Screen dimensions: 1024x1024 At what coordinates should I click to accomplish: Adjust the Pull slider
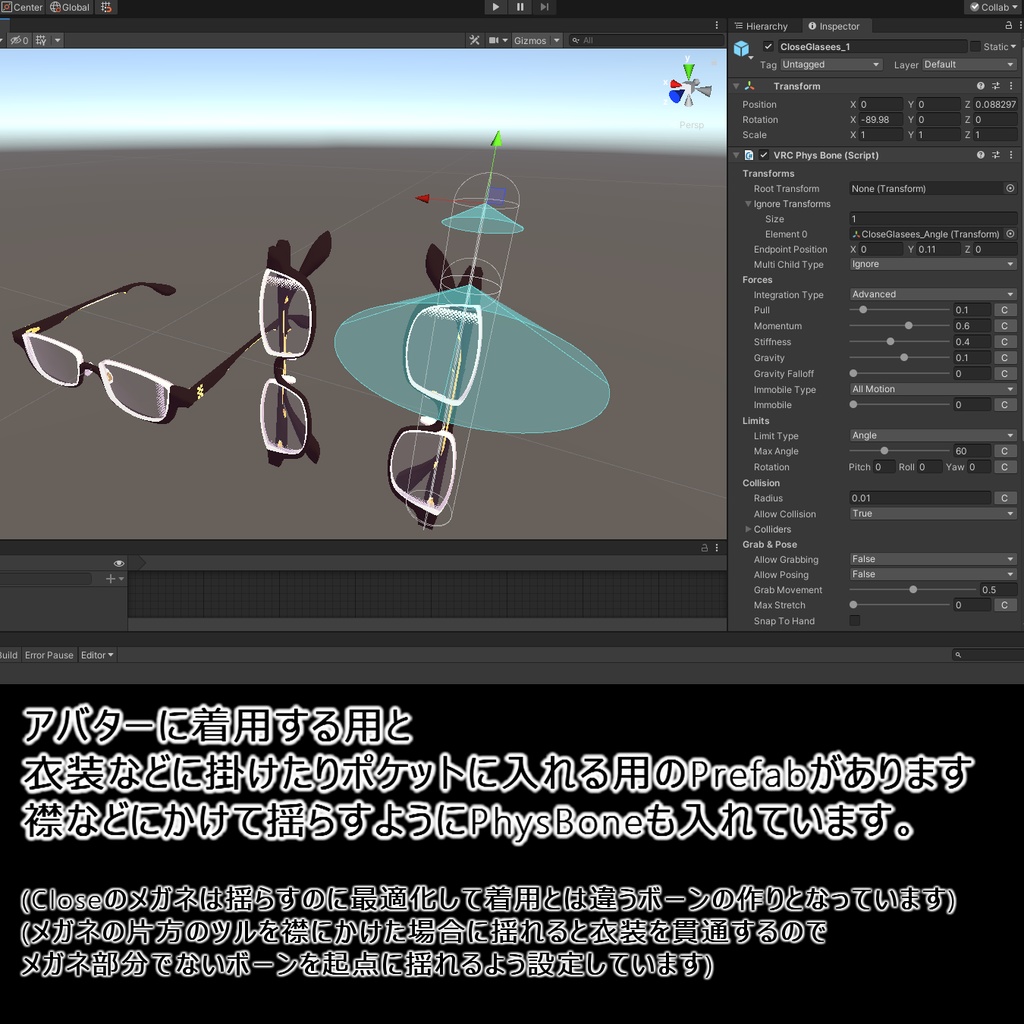pyautogui.click(x=899, y=310)
